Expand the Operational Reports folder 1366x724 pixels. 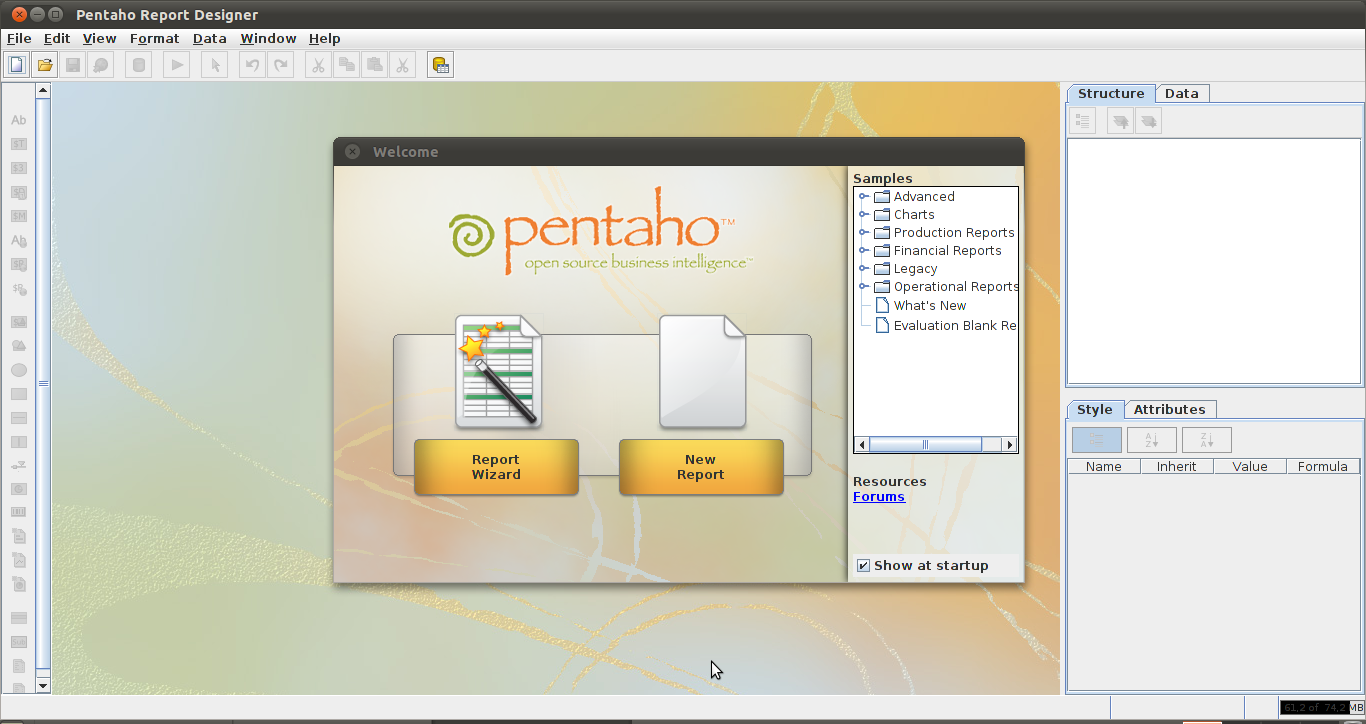tap(863, 287)
